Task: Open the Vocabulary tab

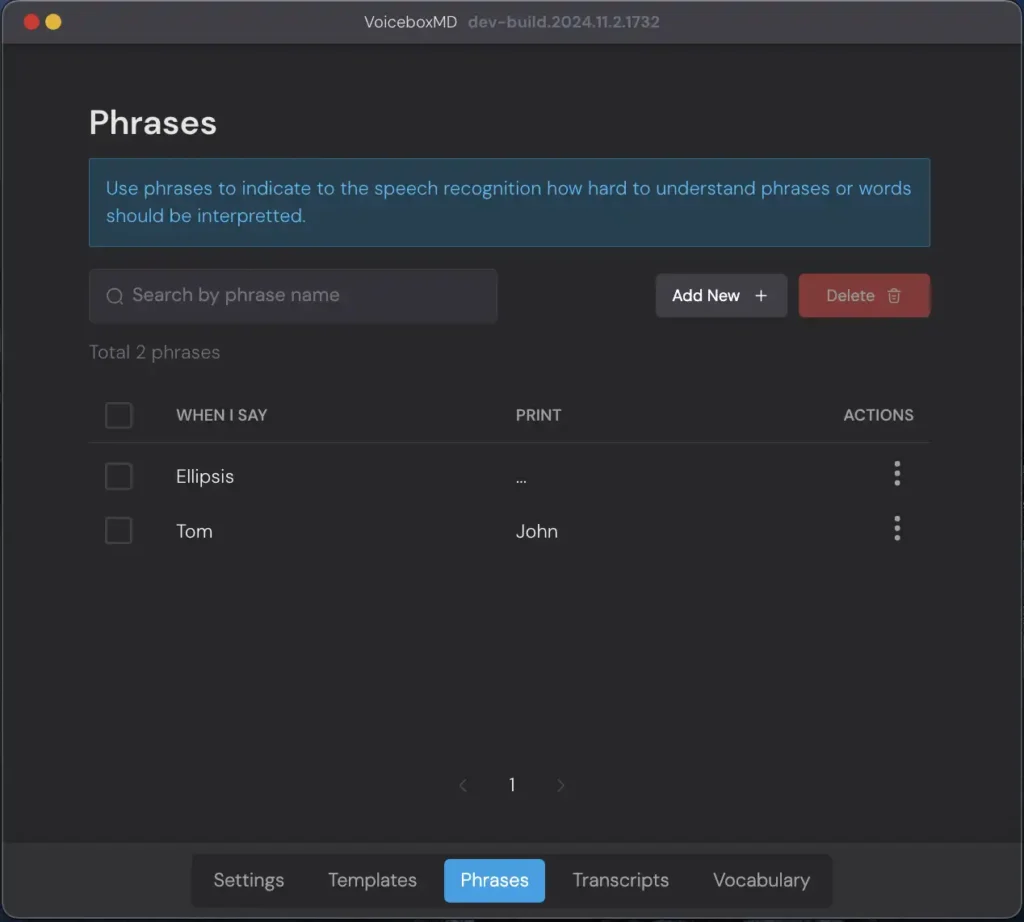Action: [x=761, y=881]
